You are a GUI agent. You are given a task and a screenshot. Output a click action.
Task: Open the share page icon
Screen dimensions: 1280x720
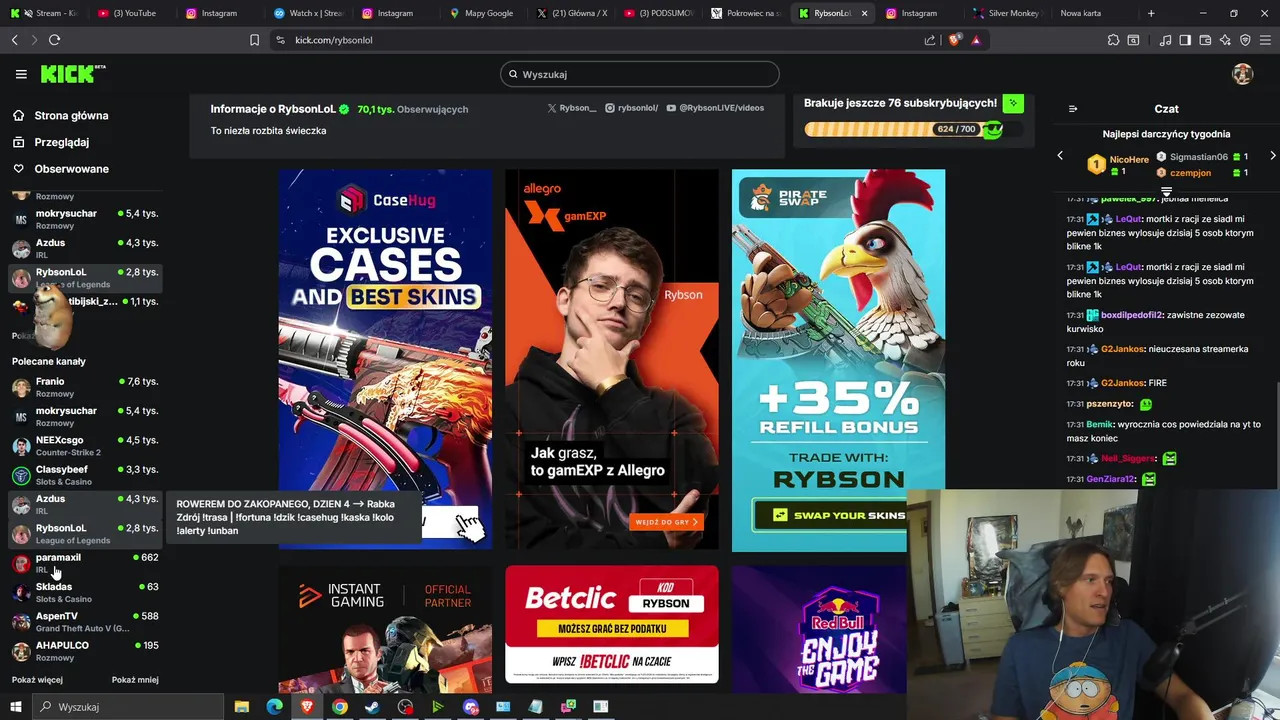tap(930, 40)
